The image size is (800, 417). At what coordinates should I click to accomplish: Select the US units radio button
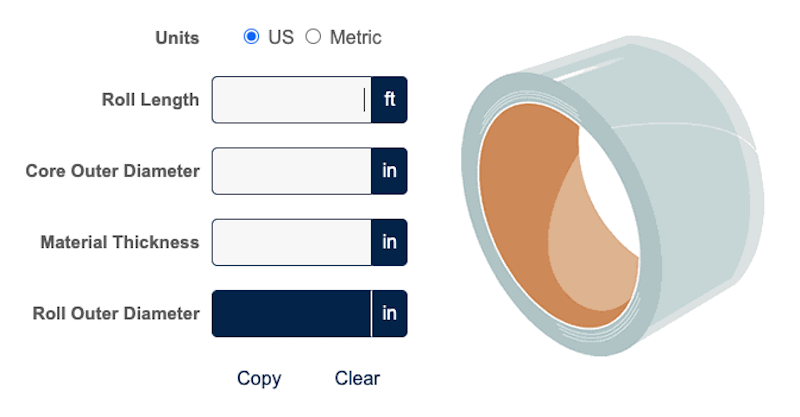[251, 37]
